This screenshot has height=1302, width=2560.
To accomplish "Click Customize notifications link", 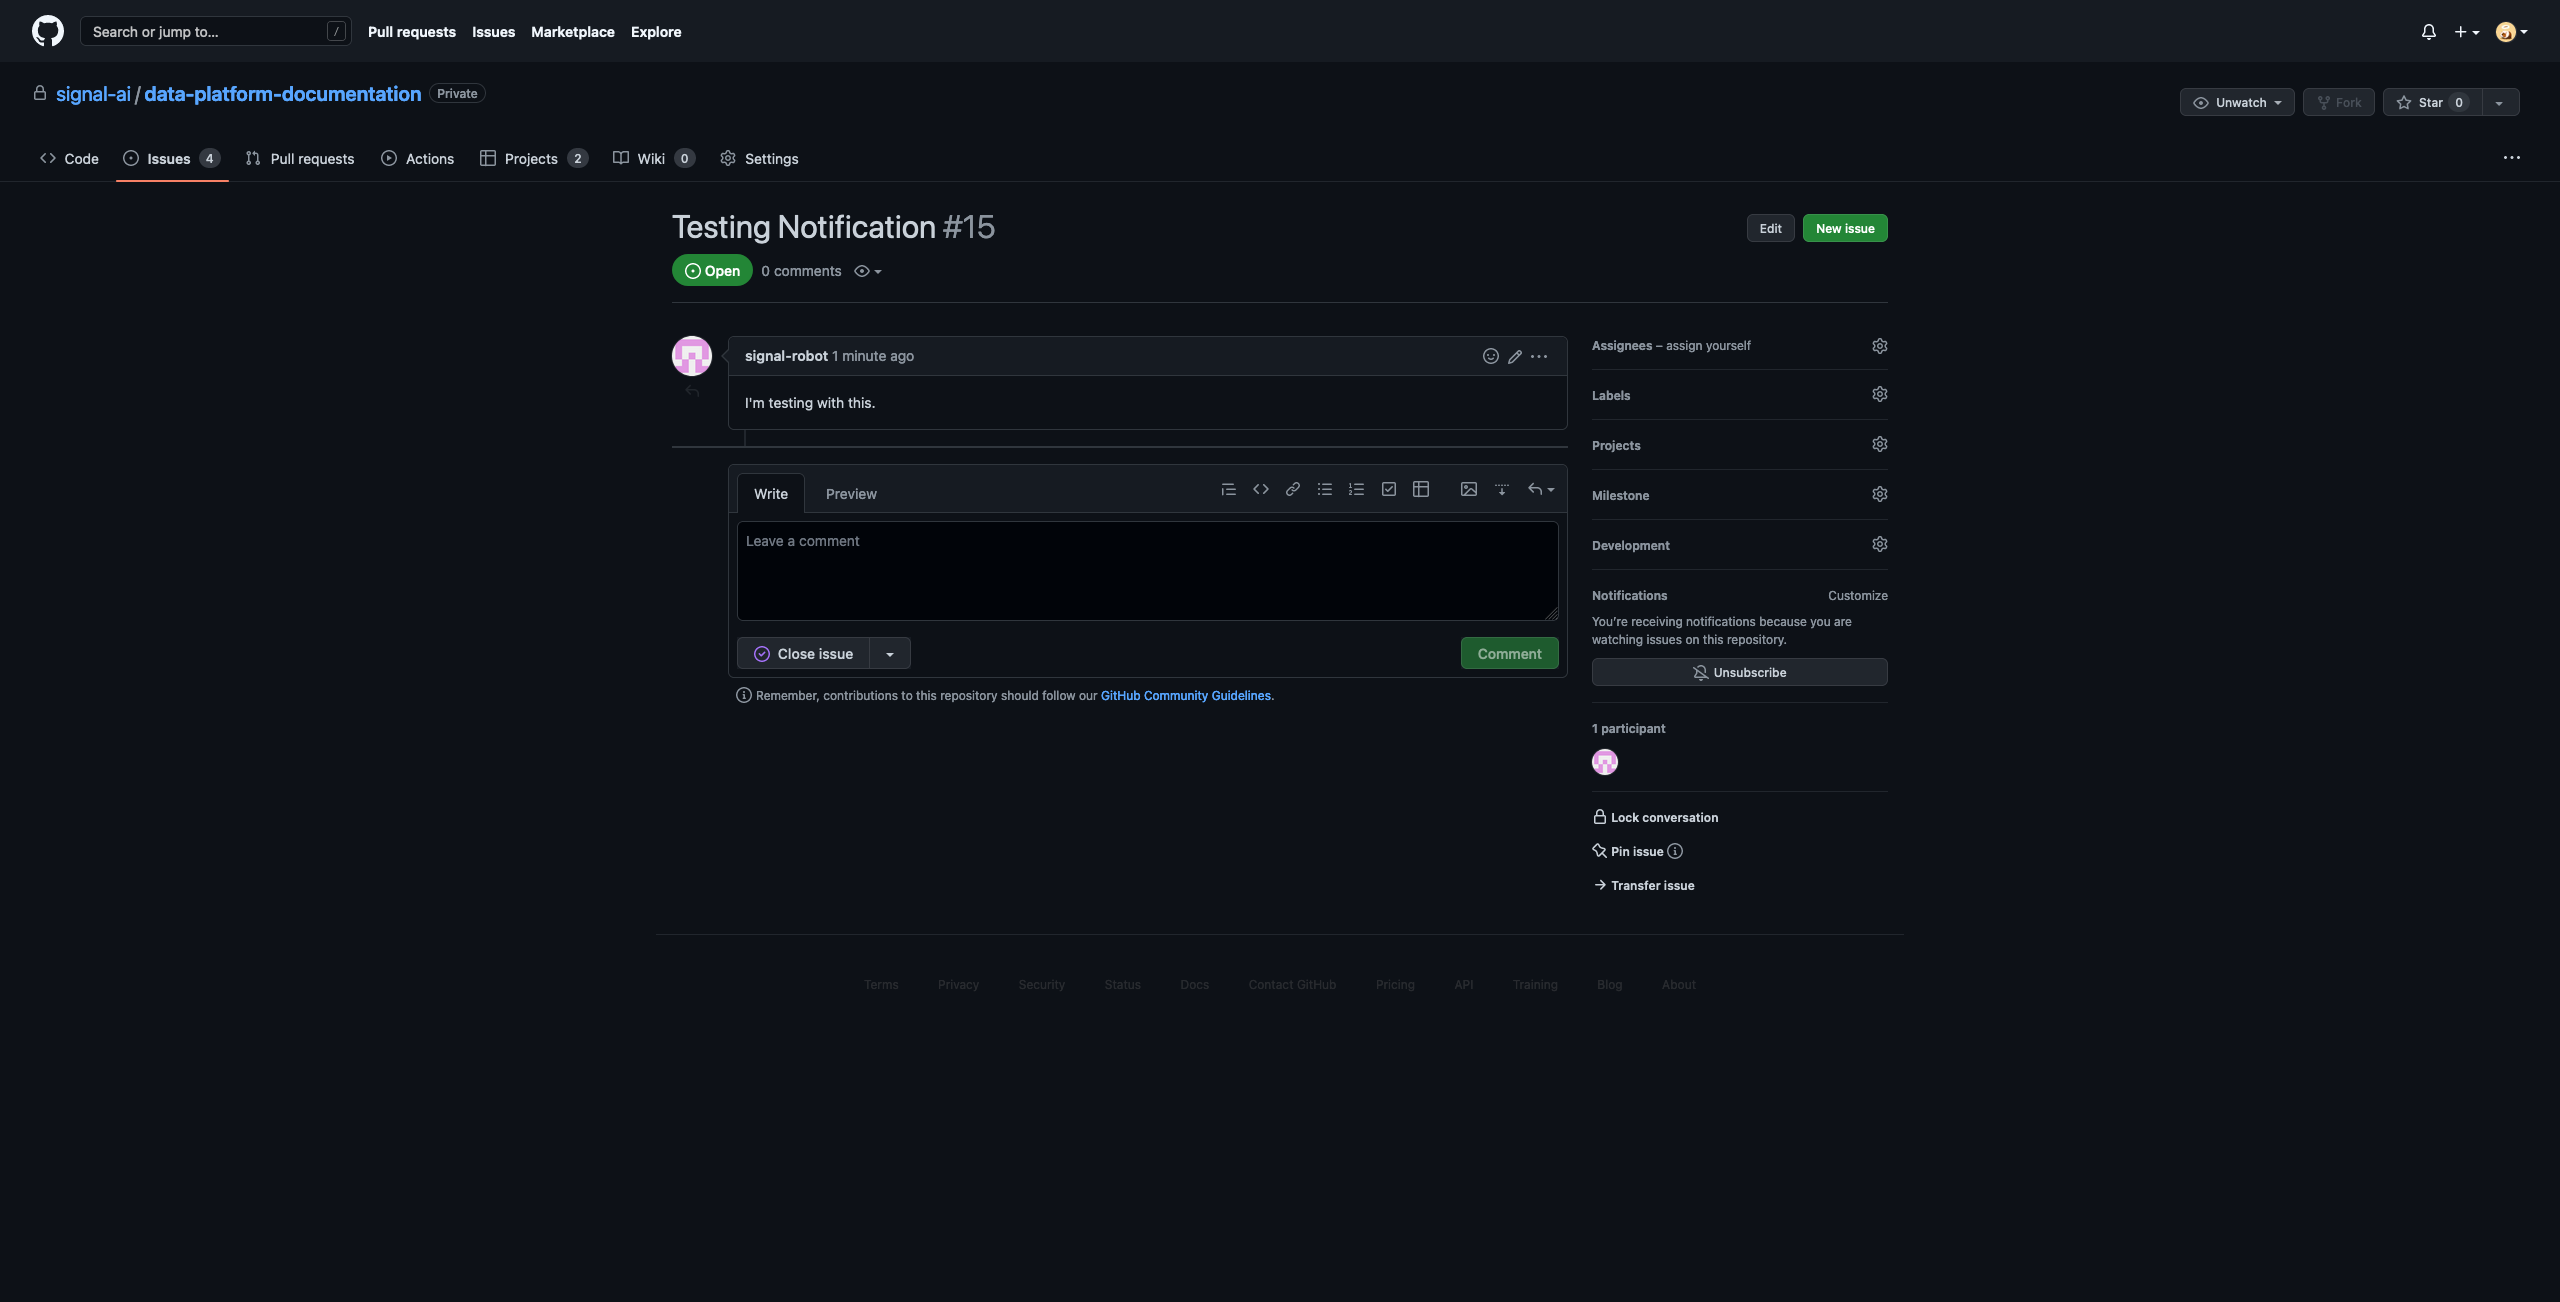I will [x=1857, y=595].
